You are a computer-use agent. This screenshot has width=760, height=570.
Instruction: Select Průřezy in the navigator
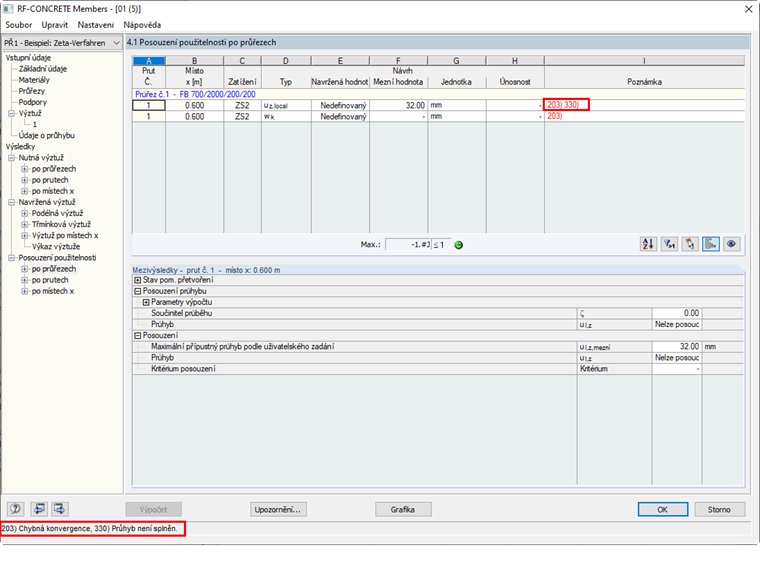click(32, 91)
